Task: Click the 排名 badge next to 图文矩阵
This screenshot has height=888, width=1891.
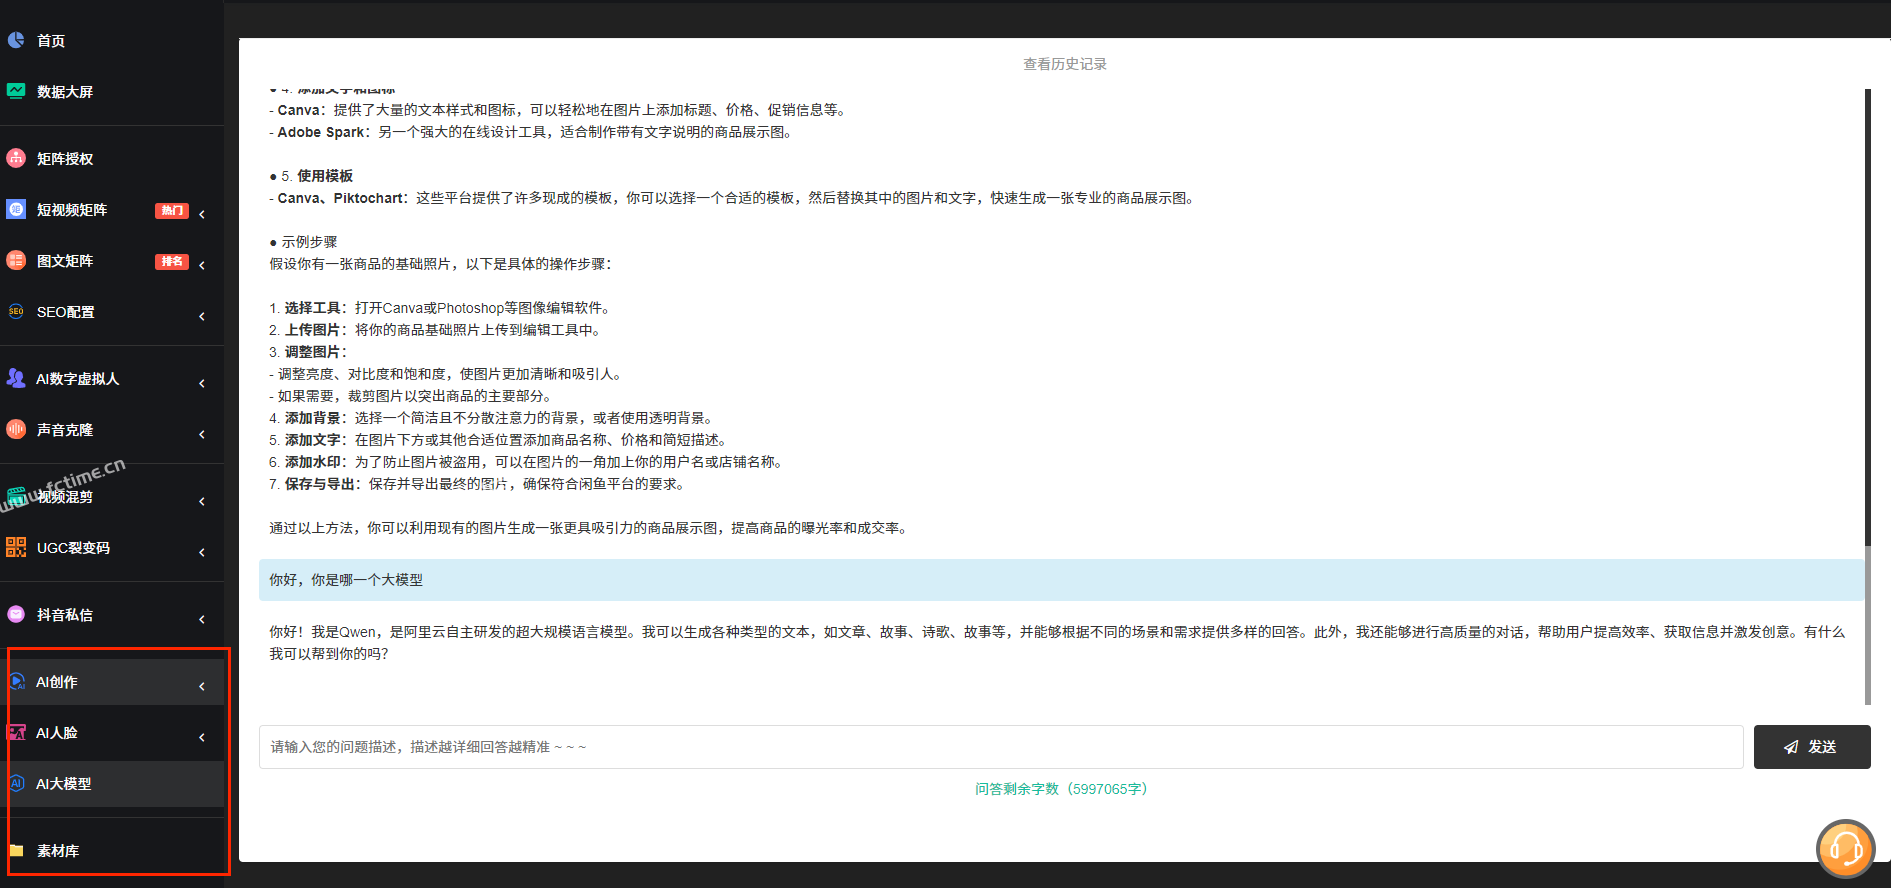Action: point(172,261)
